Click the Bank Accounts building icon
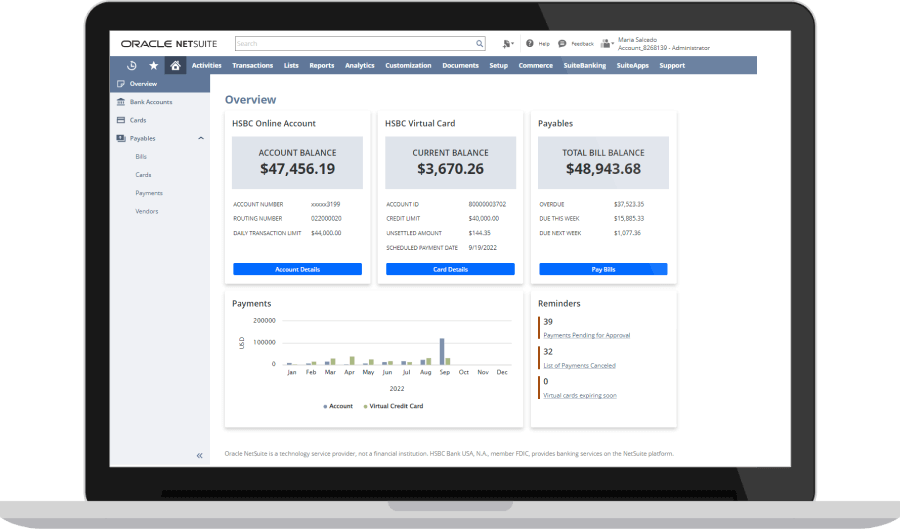 click(121, 102)
